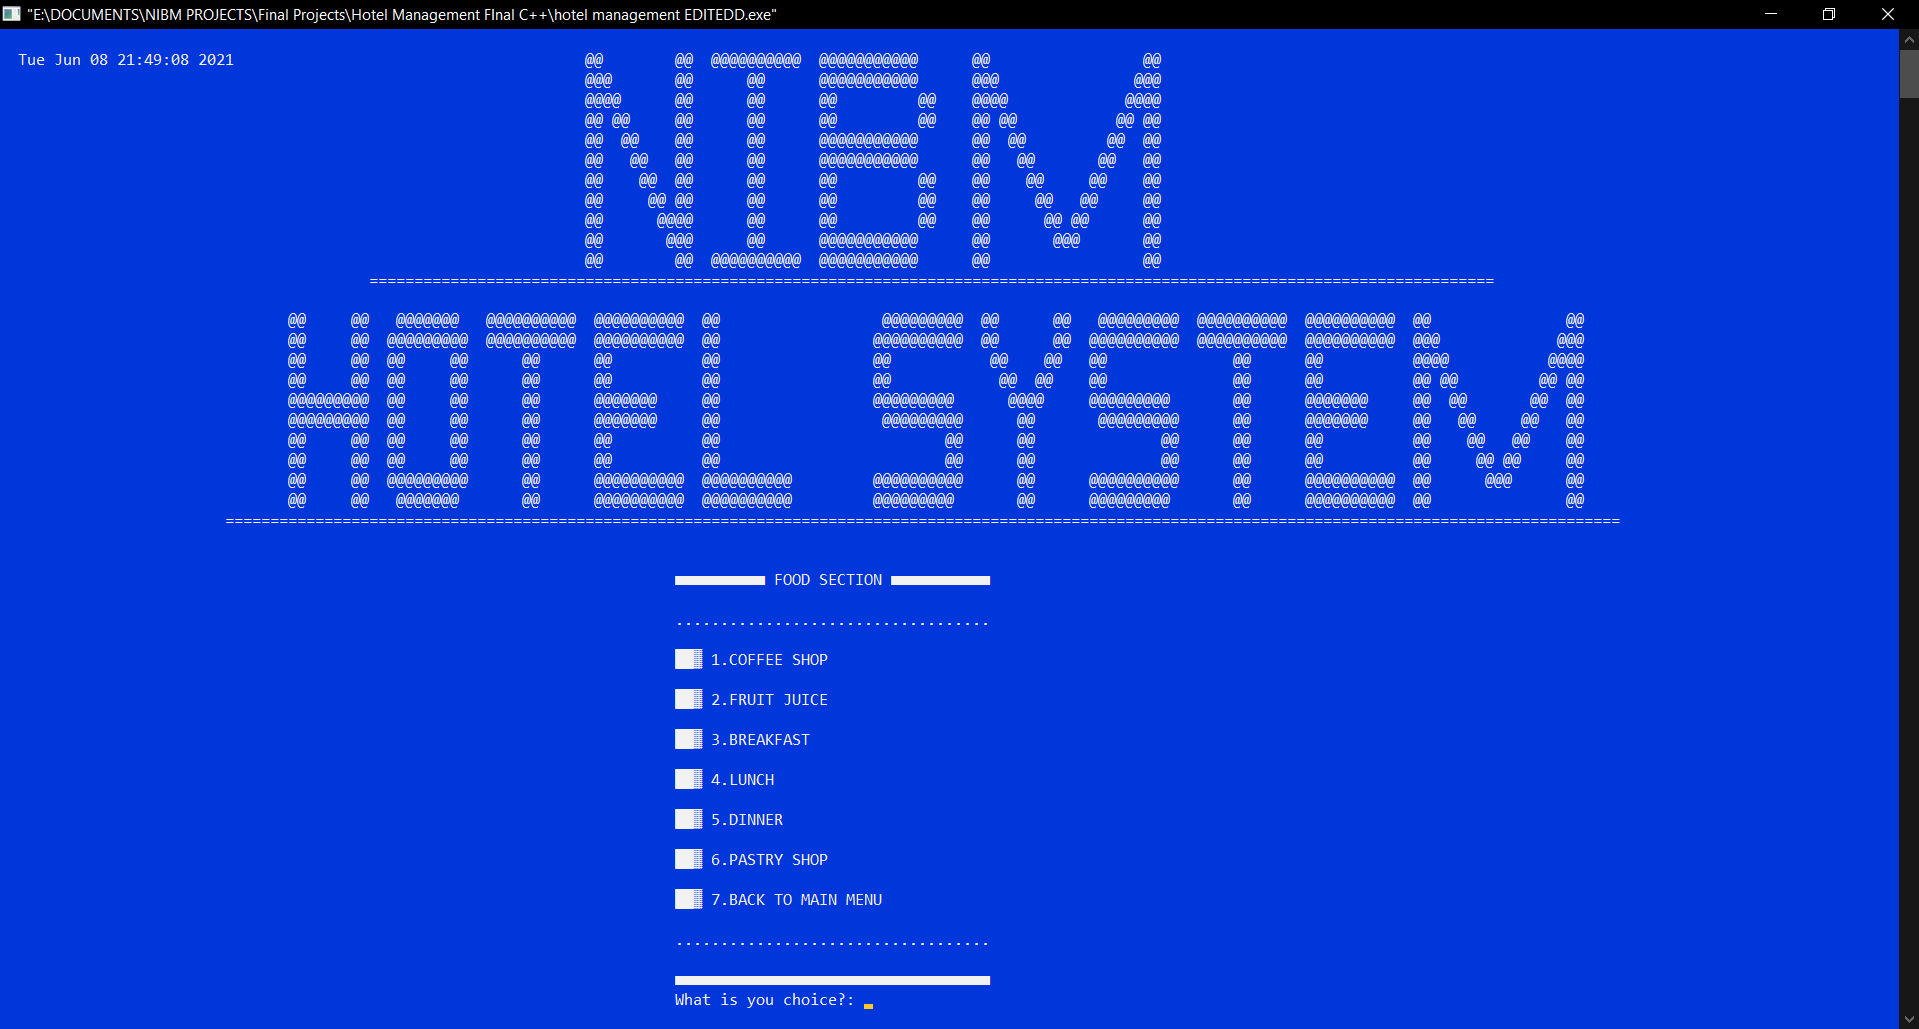Viewport: 1919px width, 1029px height.
Task: Click the bullet icon beside BACK TO MAIN MENU
Action: (x=687, y=899)
